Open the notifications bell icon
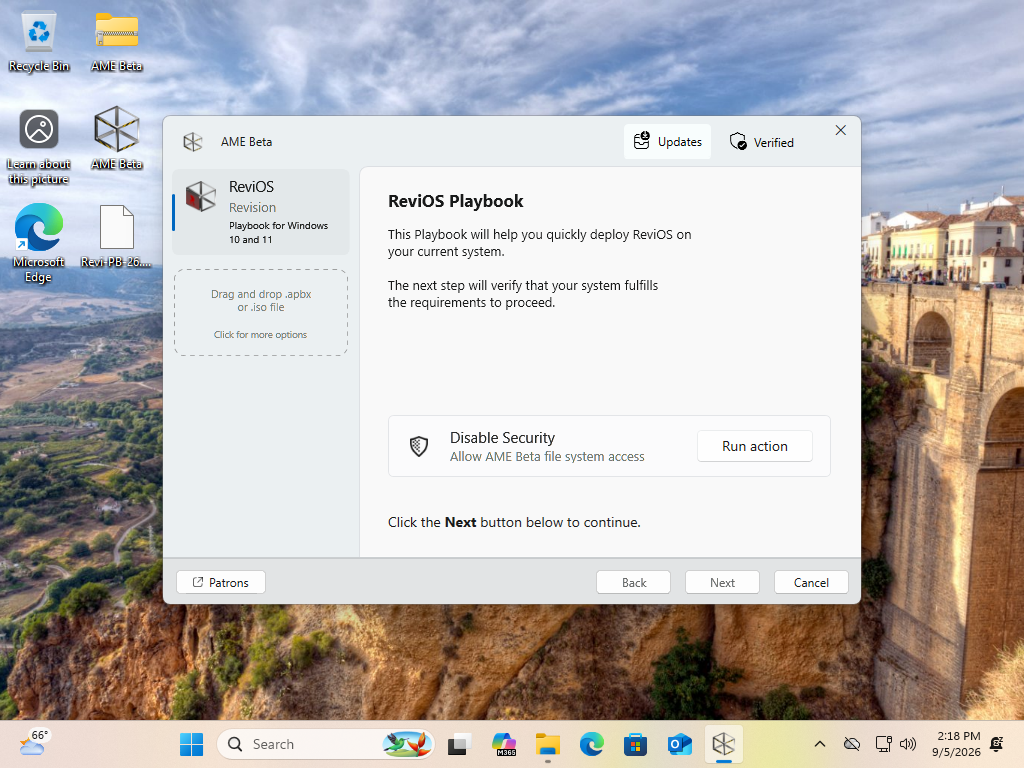Screen dimensions: 1024x768 pyautogui.click(x=997, y=744)
